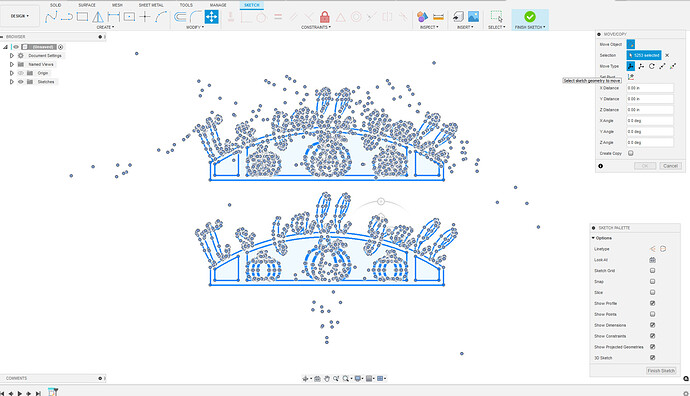Open the Measure inspect tool
Screen dimensions: 690x396
coord(438,17)
